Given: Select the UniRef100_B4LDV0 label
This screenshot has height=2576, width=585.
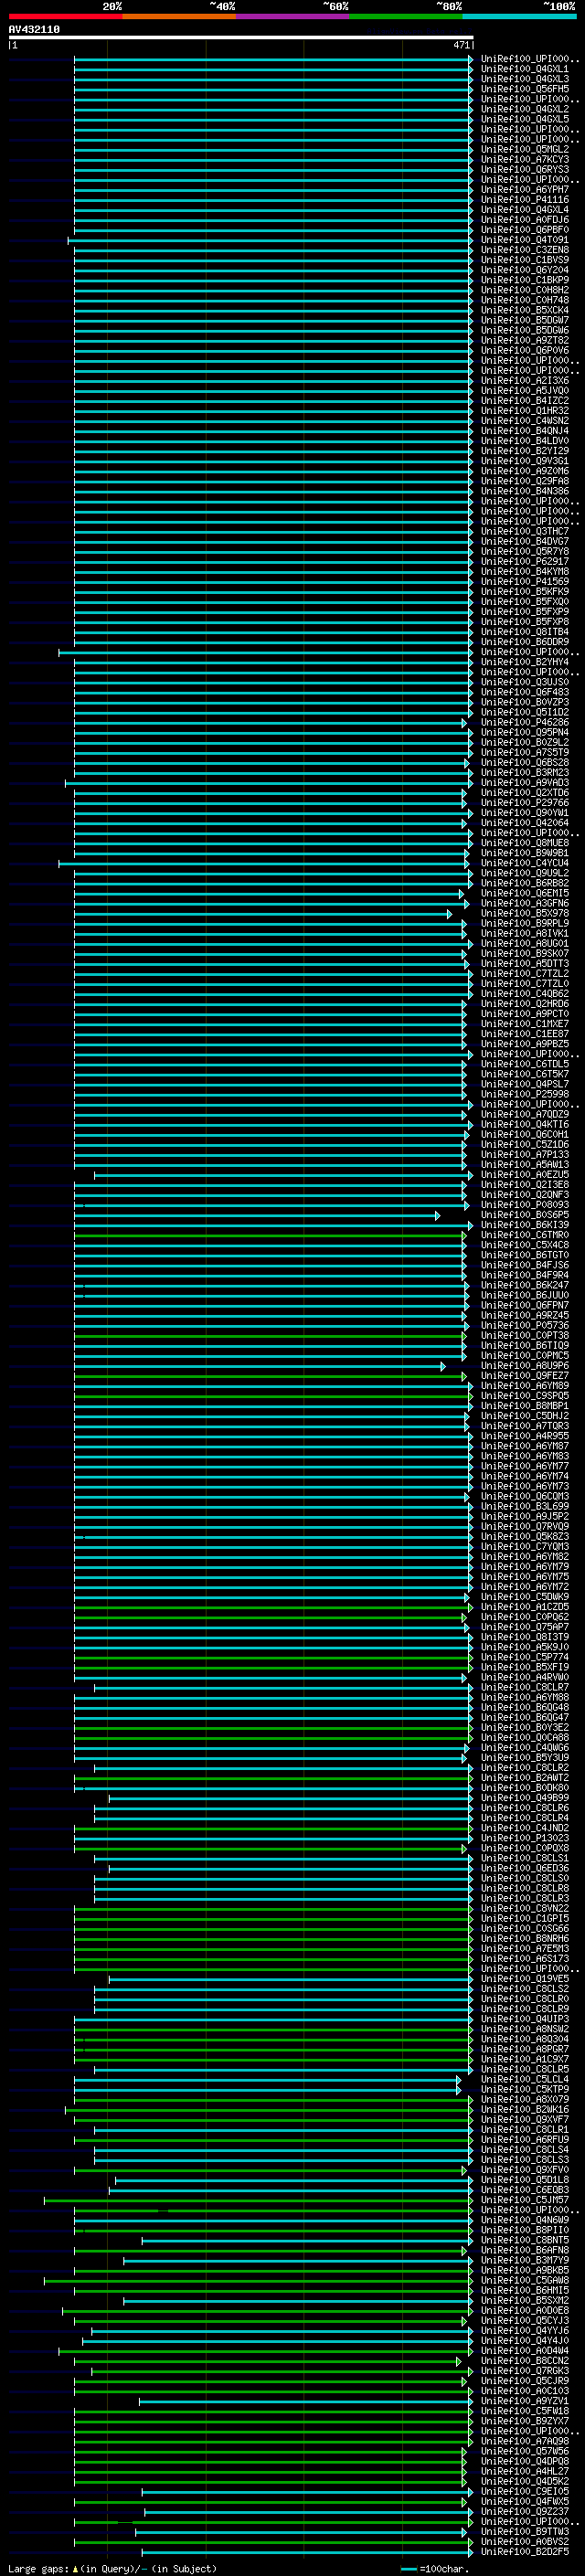Looking at the screenshot, I should (525, 441).
